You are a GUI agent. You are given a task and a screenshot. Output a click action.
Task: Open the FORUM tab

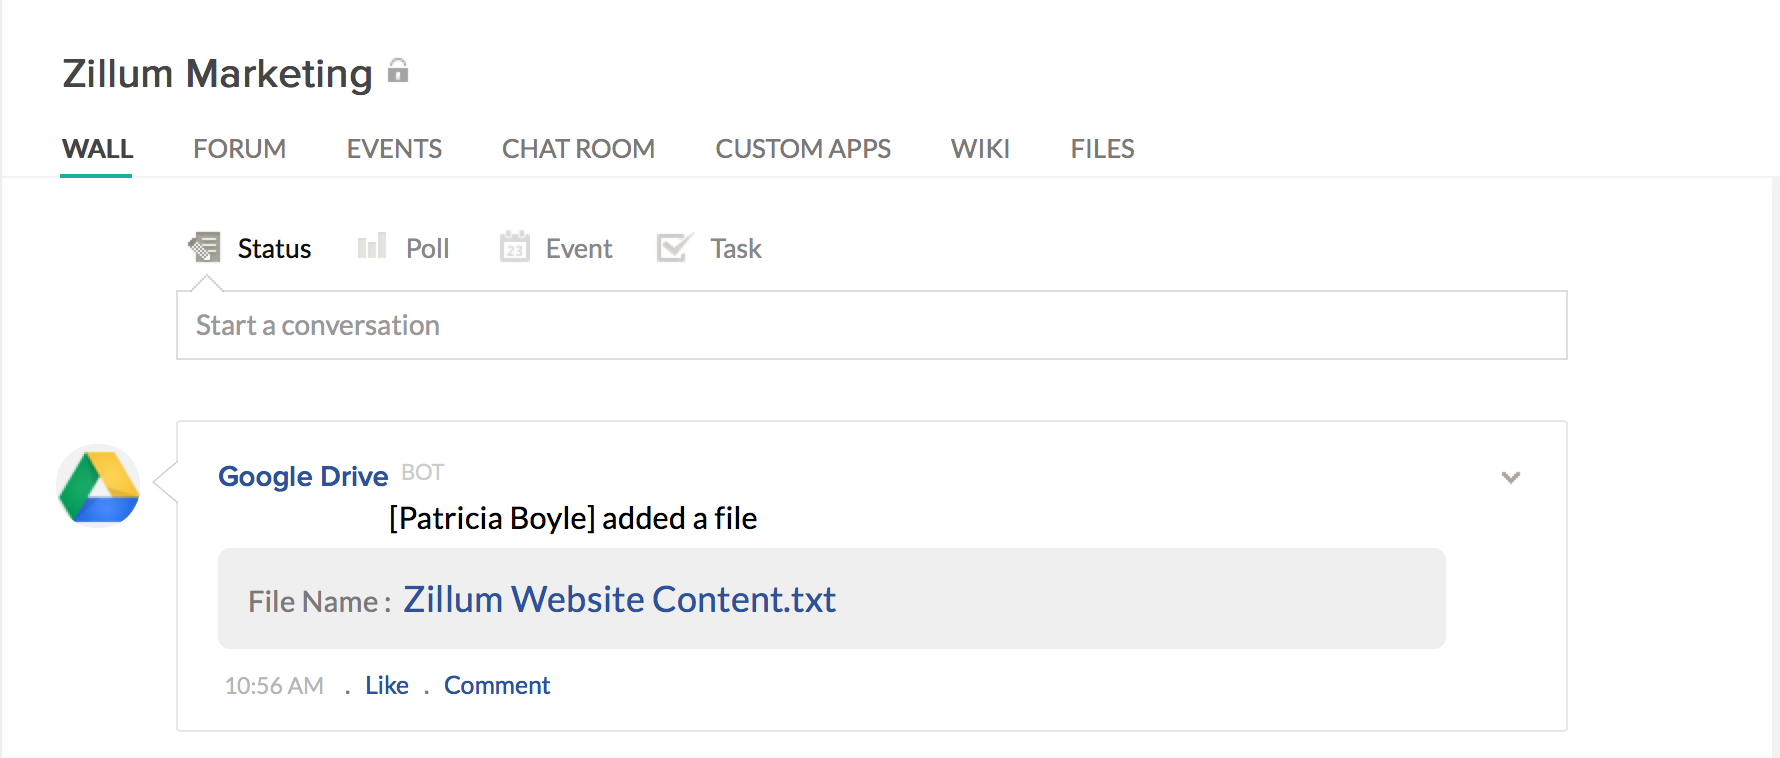pyautogui.click(x=239, y=149)
